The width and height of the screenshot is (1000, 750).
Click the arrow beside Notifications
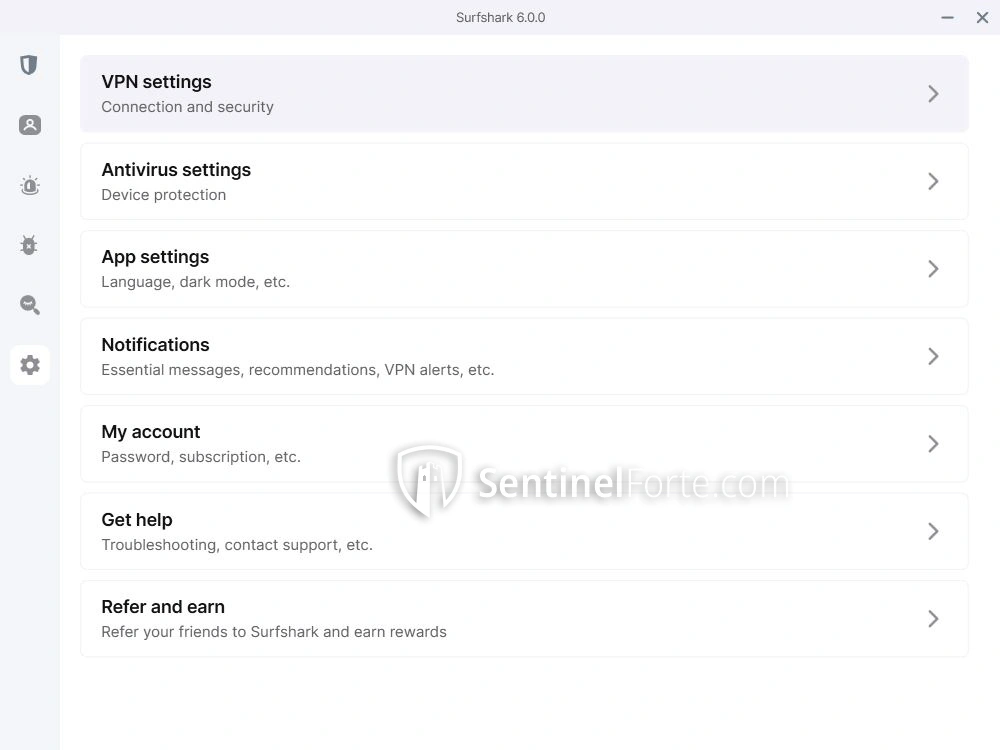coord(933,356)
